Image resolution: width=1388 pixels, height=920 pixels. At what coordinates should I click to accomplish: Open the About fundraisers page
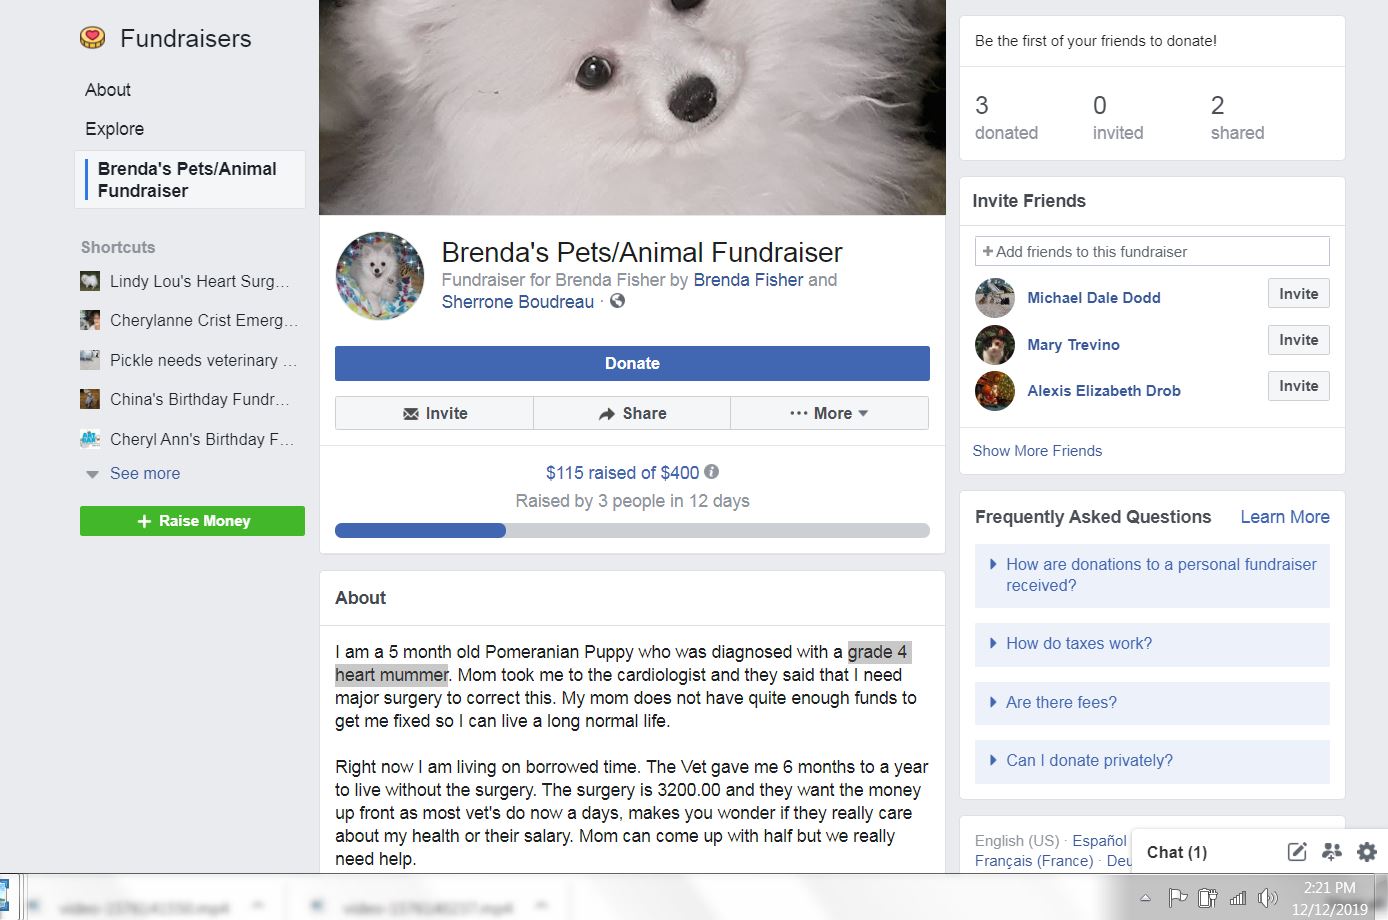[x=108, y=90]
